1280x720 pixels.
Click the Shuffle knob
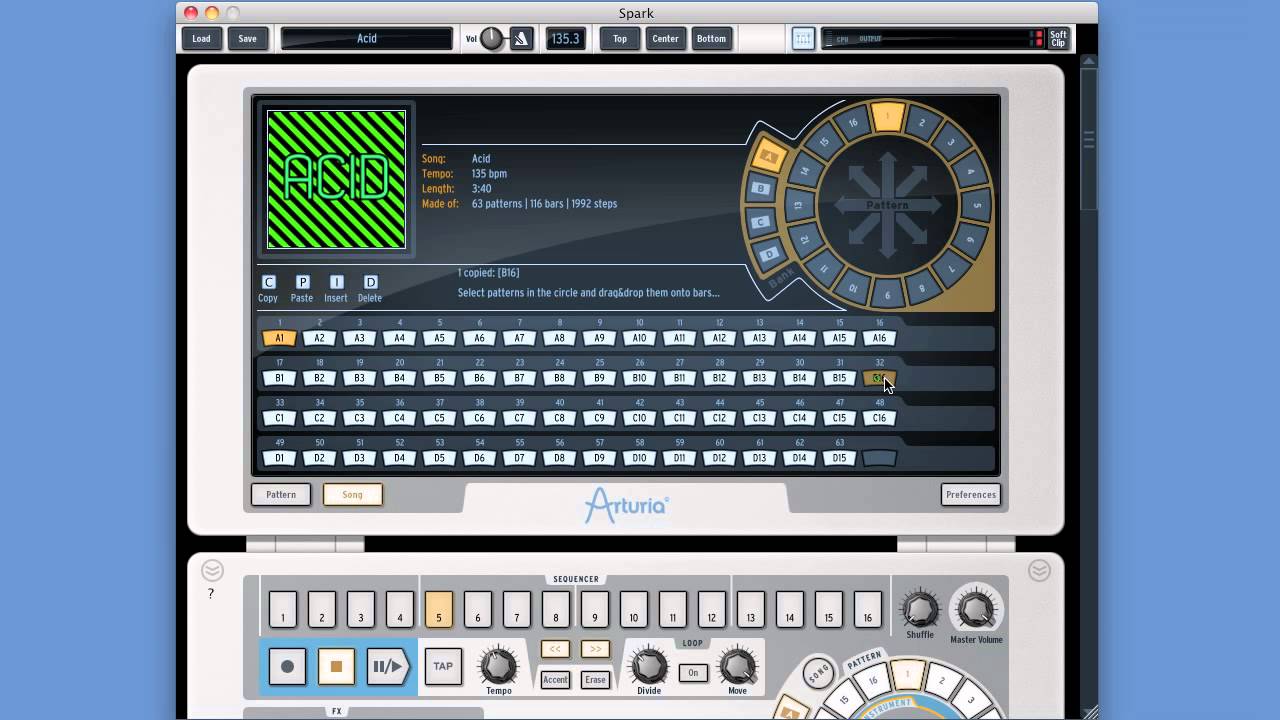(x=920, y=609)
